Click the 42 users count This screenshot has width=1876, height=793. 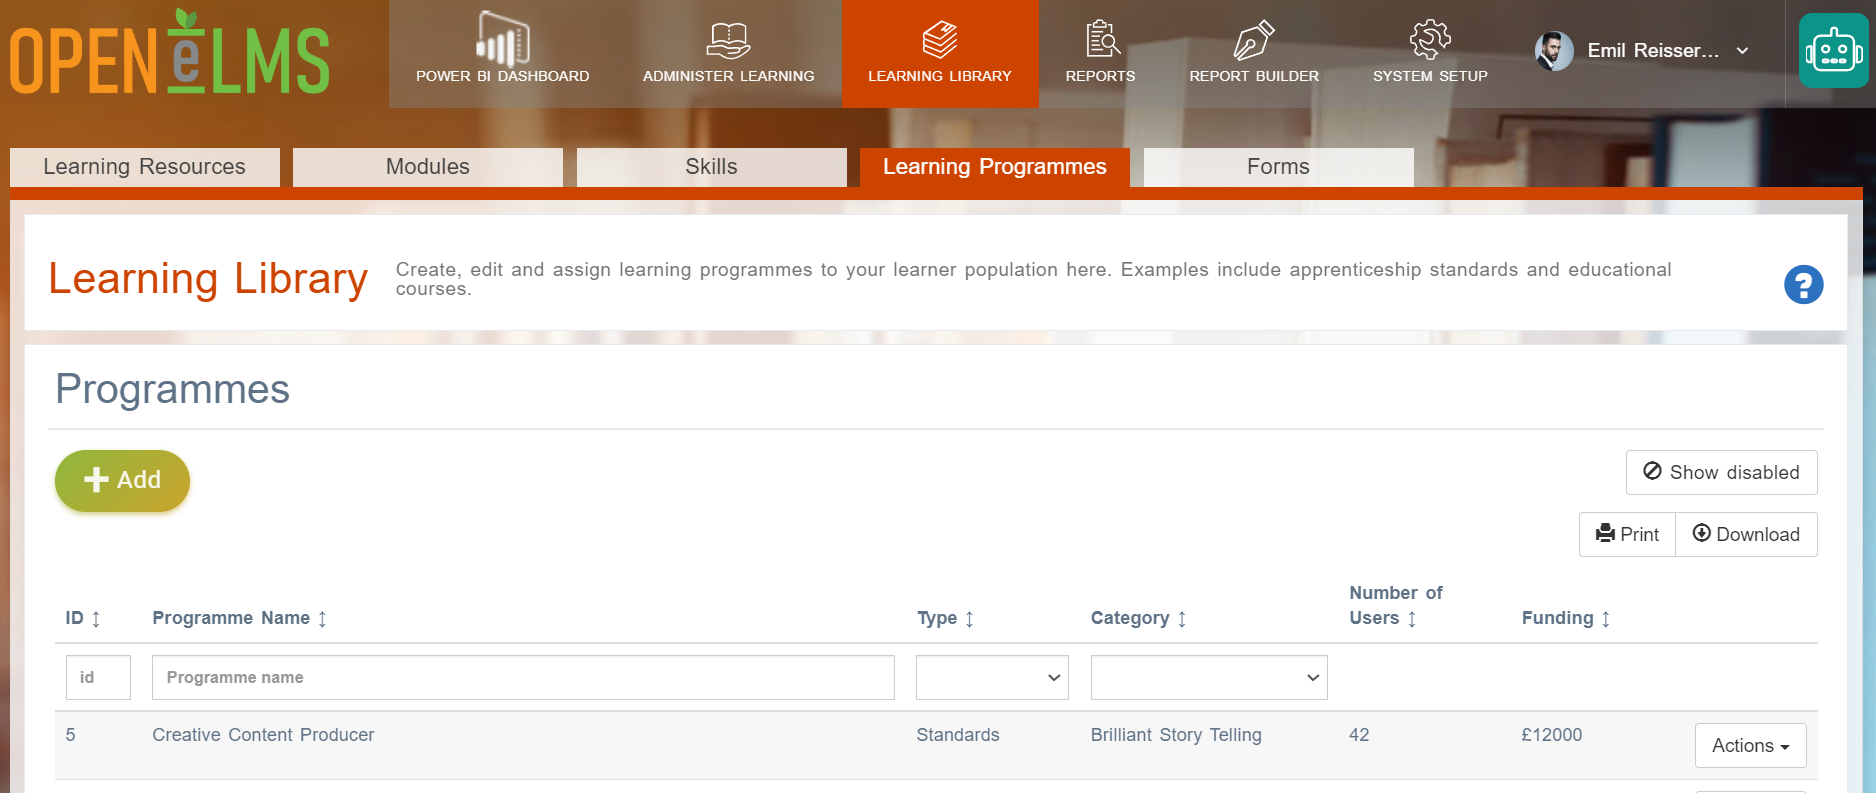point(1359,735)
